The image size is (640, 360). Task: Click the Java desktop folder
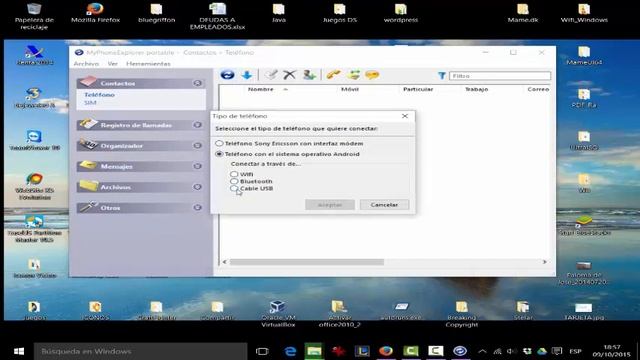click(279, 12)
